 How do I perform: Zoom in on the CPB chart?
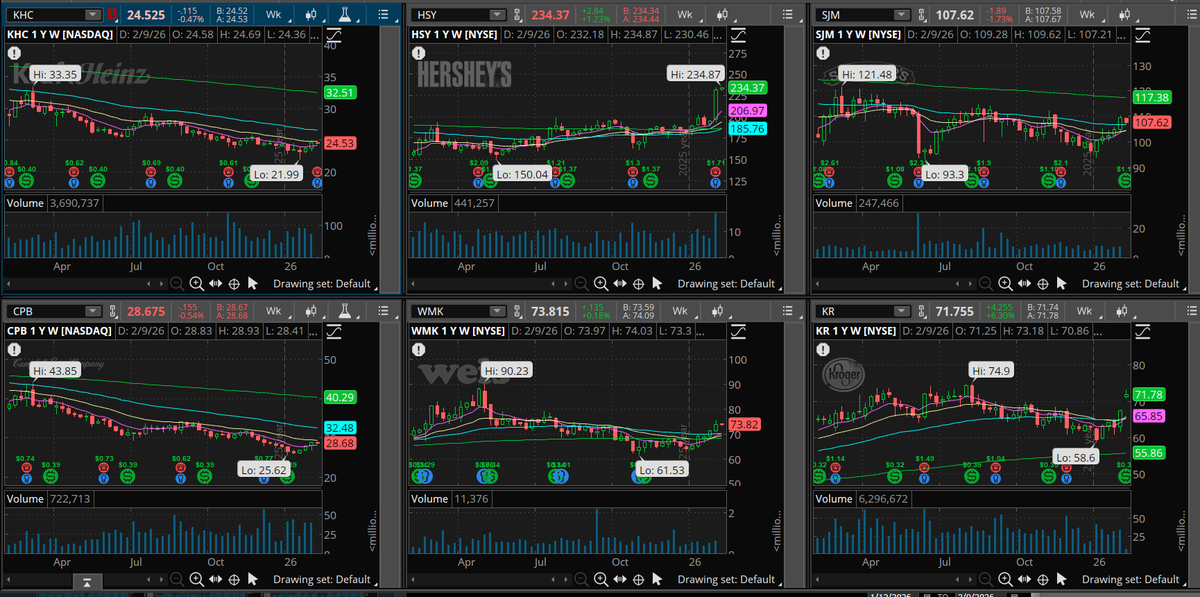point(197,579)
